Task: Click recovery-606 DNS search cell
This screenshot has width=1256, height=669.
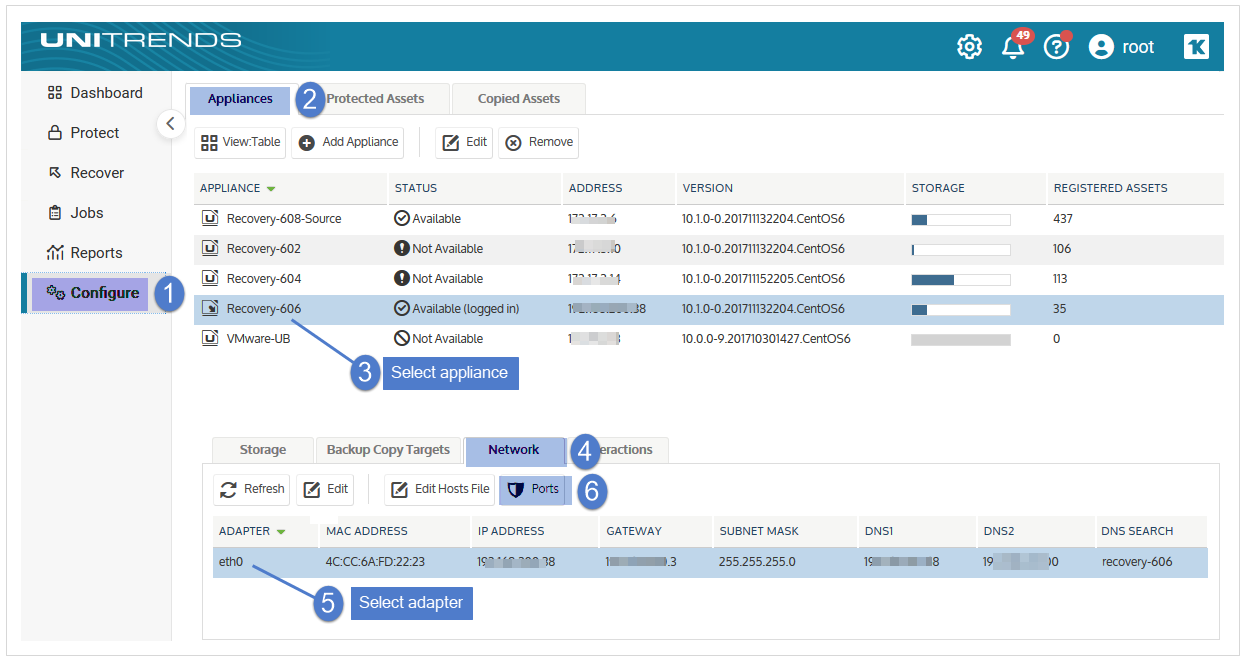Action: [1137, 562]
